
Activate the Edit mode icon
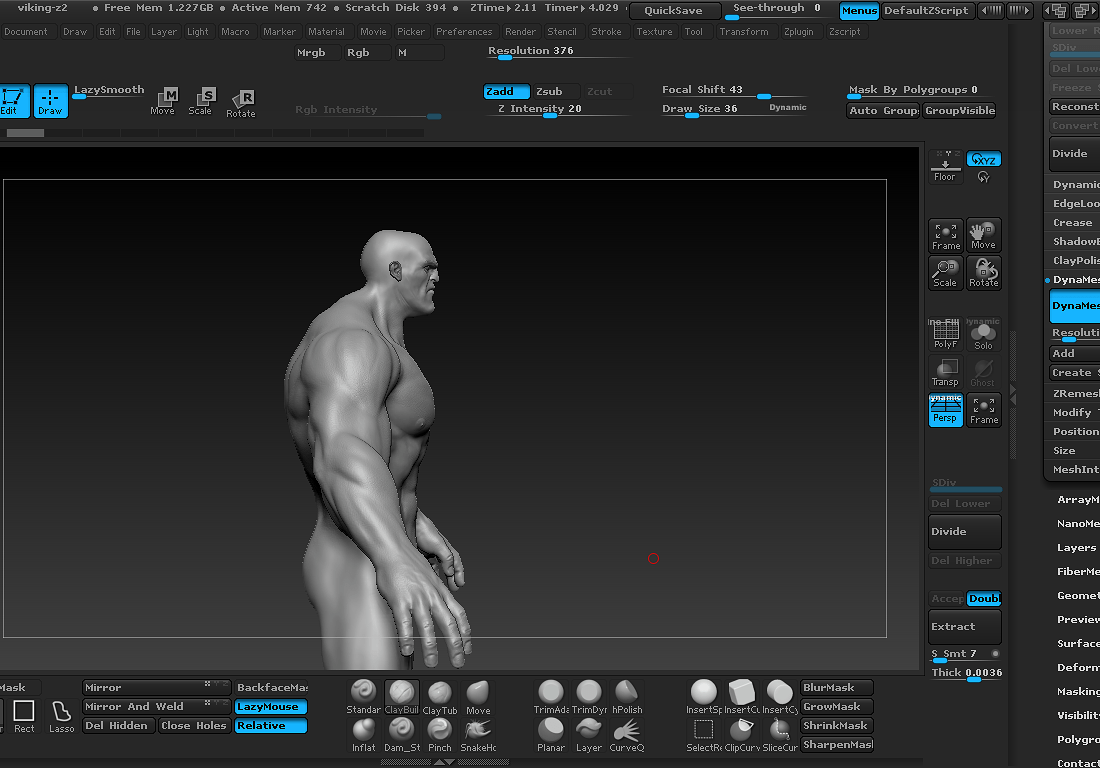tap(14, 101)
